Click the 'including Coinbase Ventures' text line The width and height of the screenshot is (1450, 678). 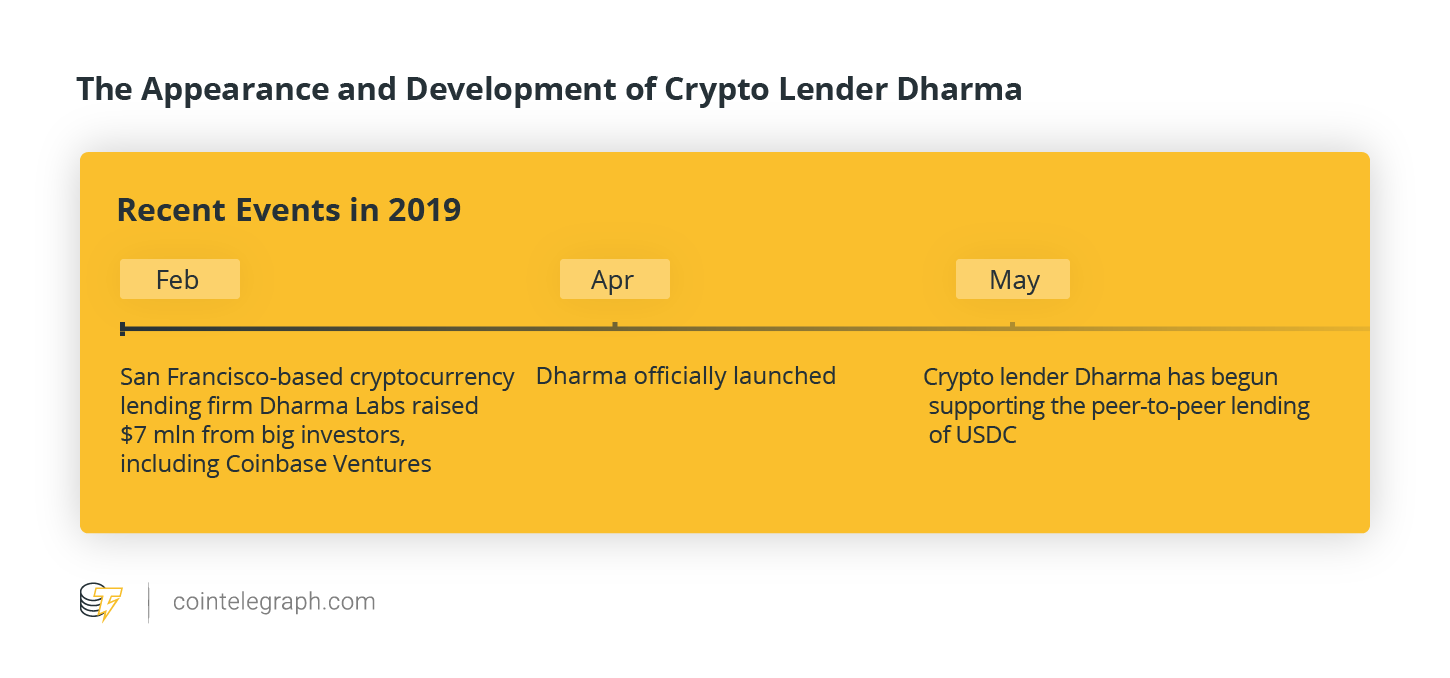coord(276,464)
